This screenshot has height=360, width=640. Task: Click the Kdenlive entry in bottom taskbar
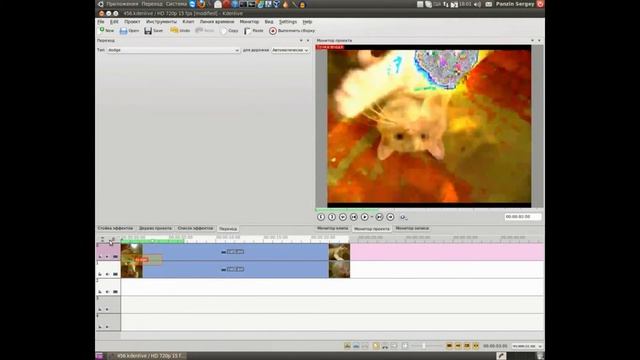tap(147, 356)
